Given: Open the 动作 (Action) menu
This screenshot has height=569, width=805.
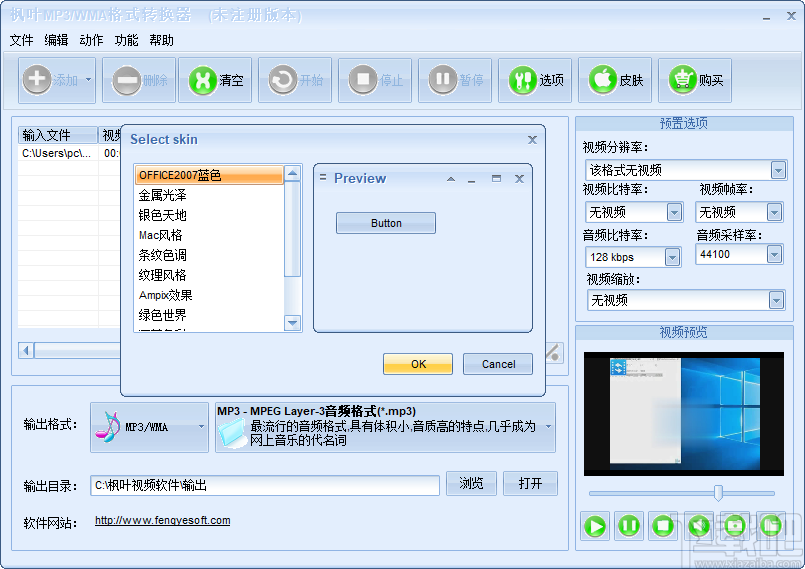Looking at the screenshot, I should pyautogui.click(x=91, y=40).
